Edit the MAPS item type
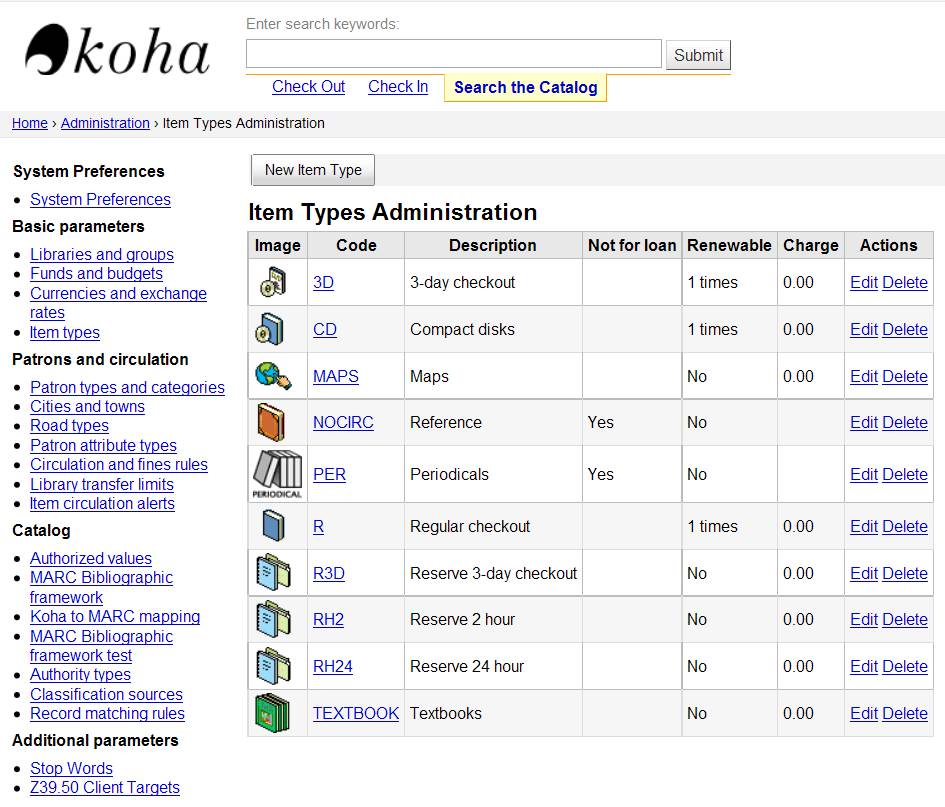 click(863, 377)
